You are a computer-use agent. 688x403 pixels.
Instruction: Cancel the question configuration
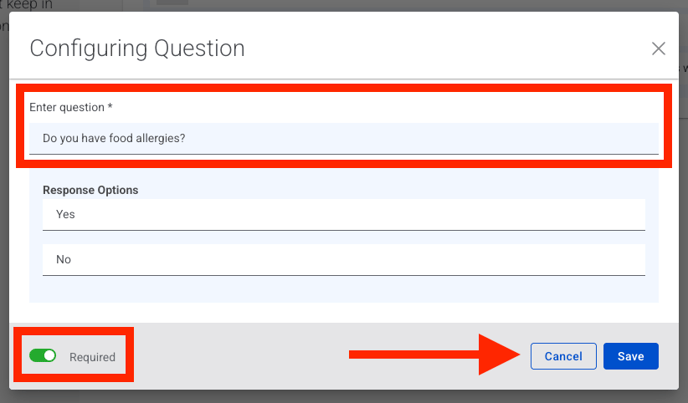[563, 356]
